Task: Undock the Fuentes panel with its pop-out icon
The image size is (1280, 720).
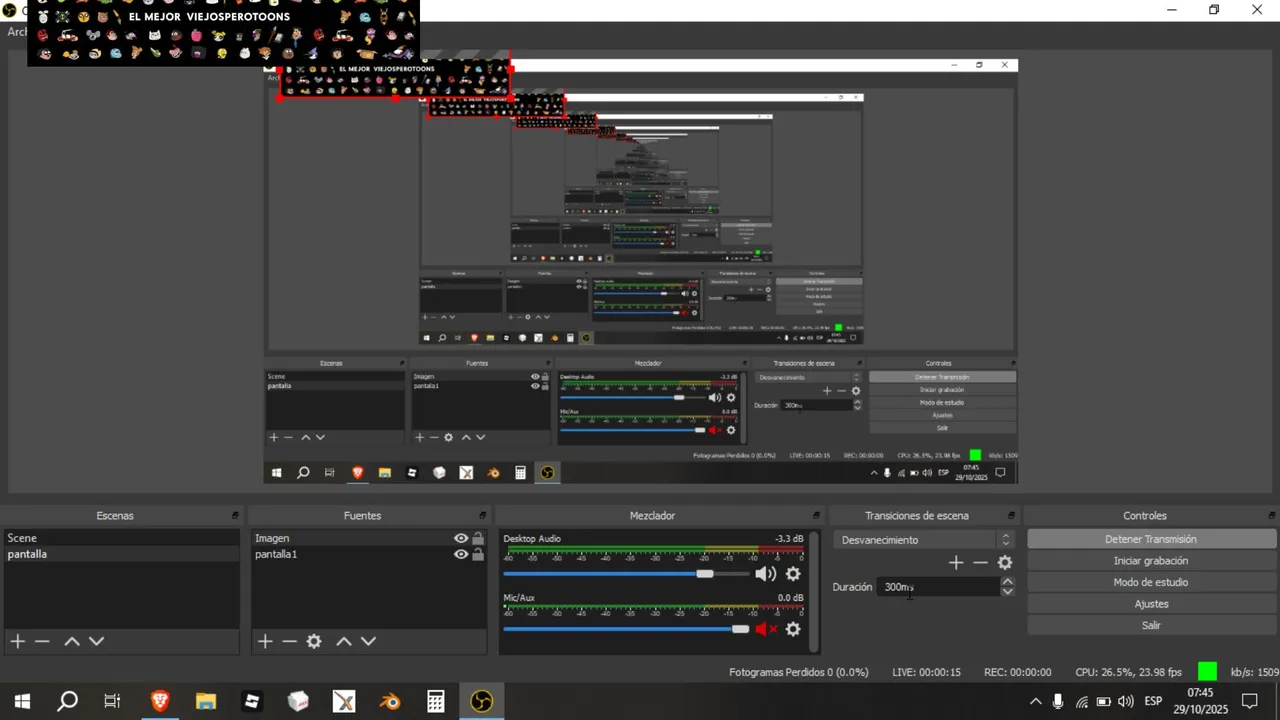Action: (482, 515)
